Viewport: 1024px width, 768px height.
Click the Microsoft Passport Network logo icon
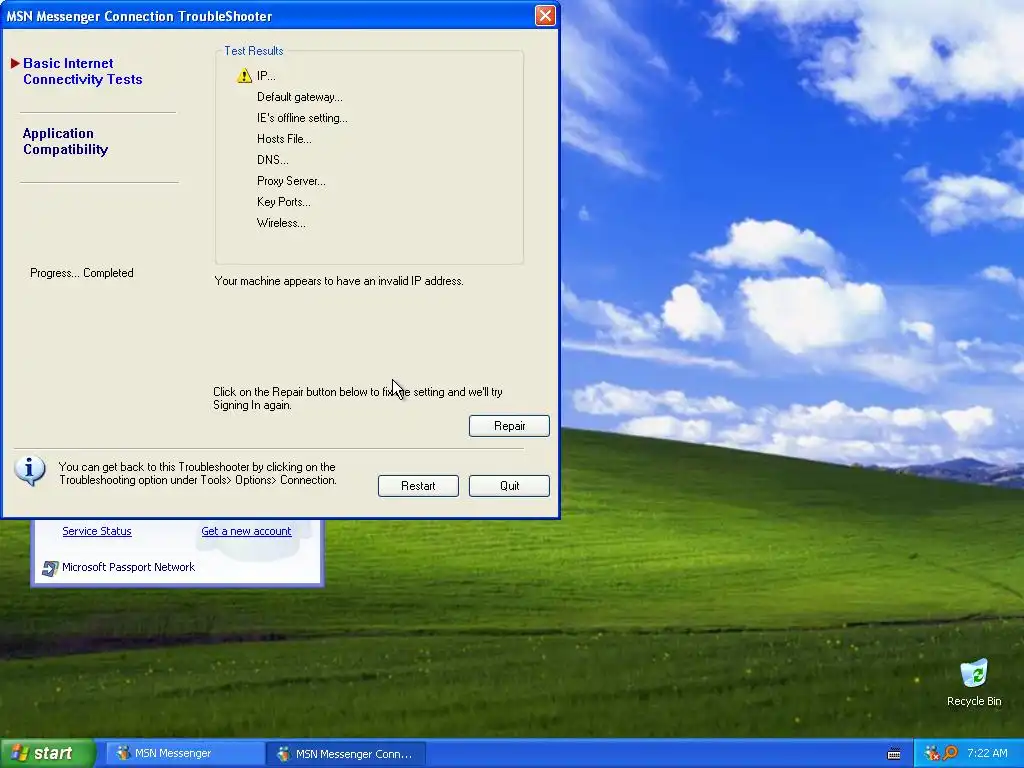(50, 568)
